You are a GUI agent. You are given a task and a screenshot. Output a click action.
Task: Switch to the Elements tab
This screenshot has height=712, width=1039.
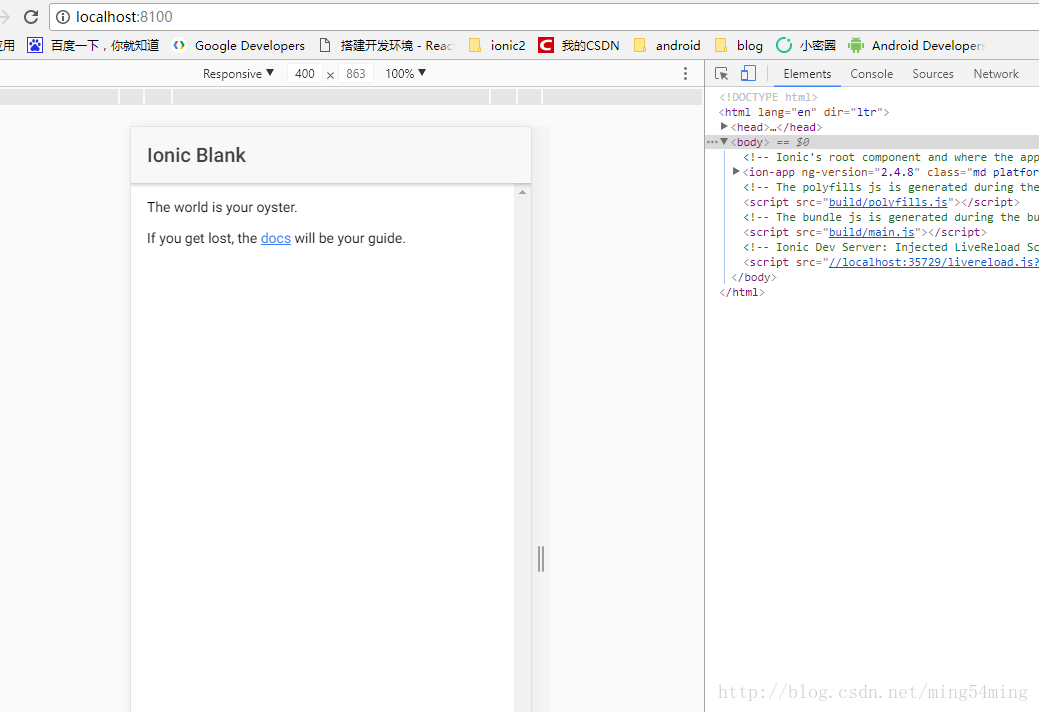click(807, 74)
